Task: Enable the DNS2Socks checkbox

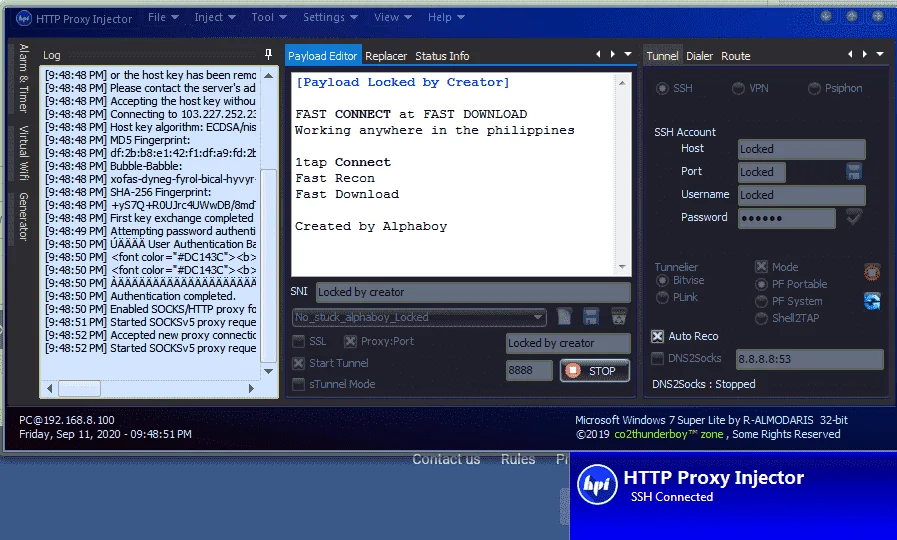Action: (x=658, y=359)
